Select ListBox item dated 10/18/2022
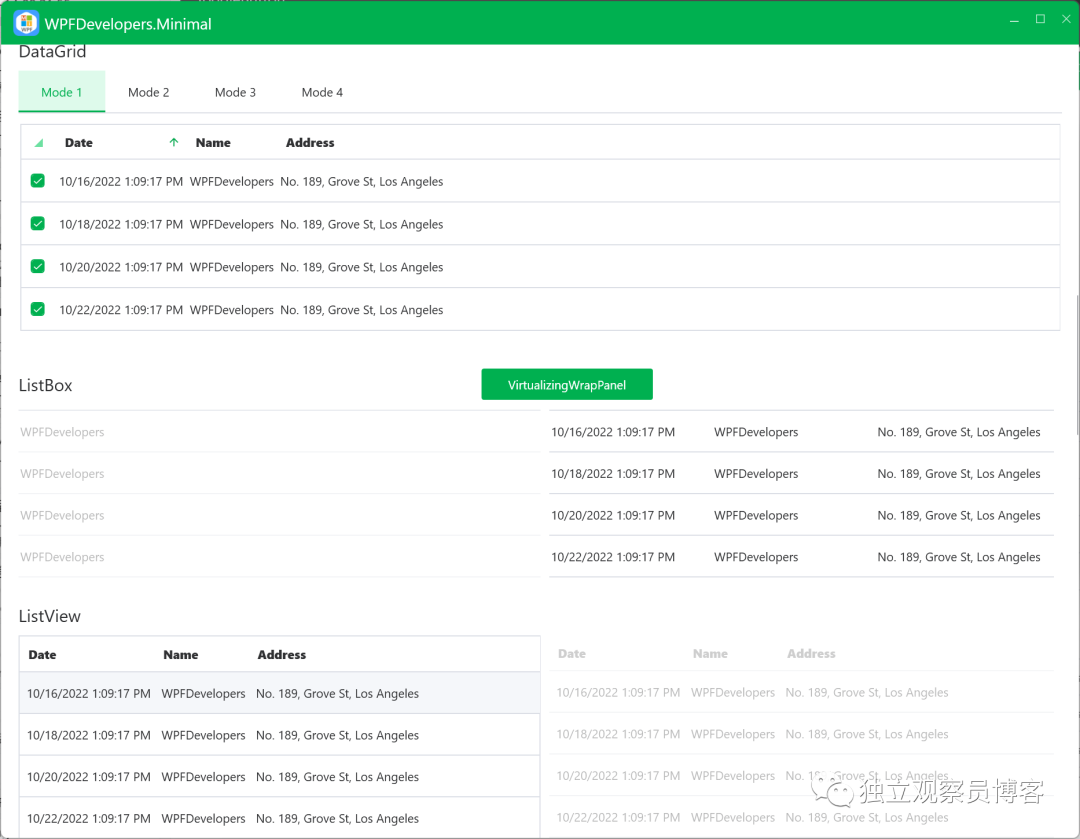1080x839 pixels. click(x=801, y=473)
